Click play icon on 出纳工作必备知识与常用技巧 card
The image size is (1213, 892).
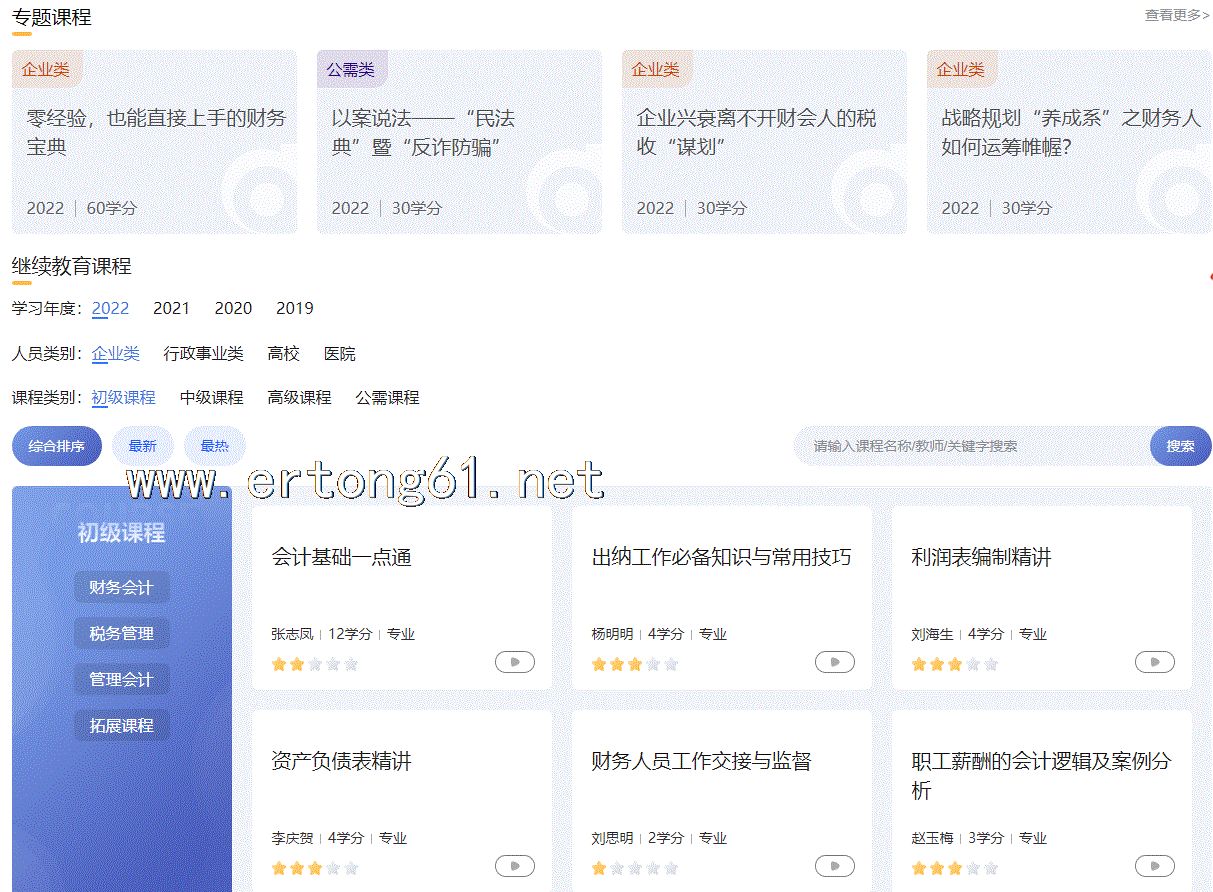point(834,662)
